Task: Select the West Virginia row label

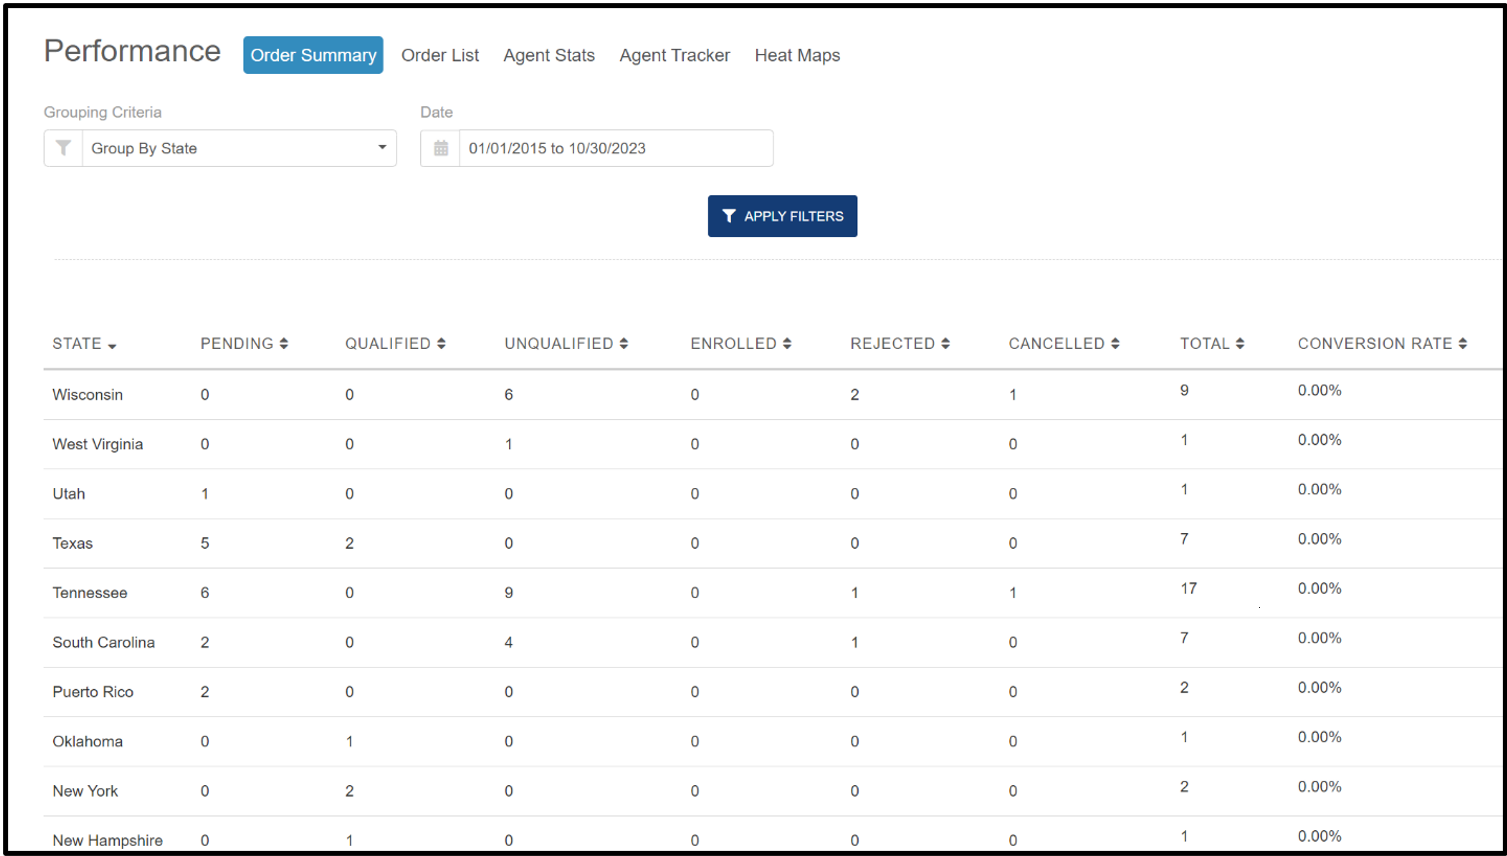Action: click(98, 444)
